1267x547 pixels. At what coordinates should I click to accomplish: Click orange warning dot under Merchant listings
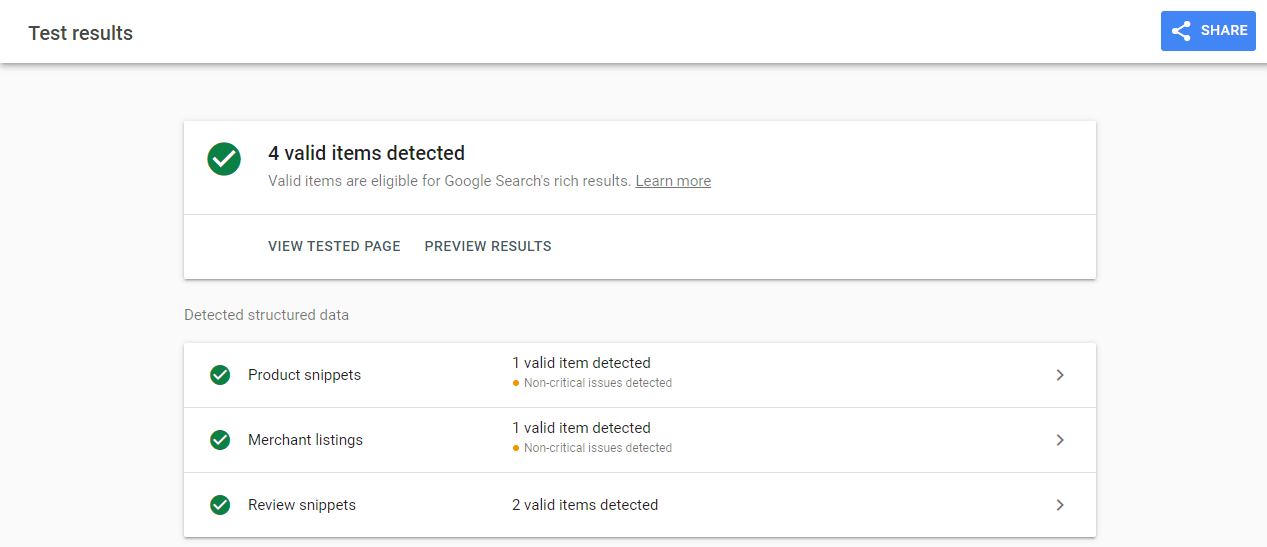516,448
